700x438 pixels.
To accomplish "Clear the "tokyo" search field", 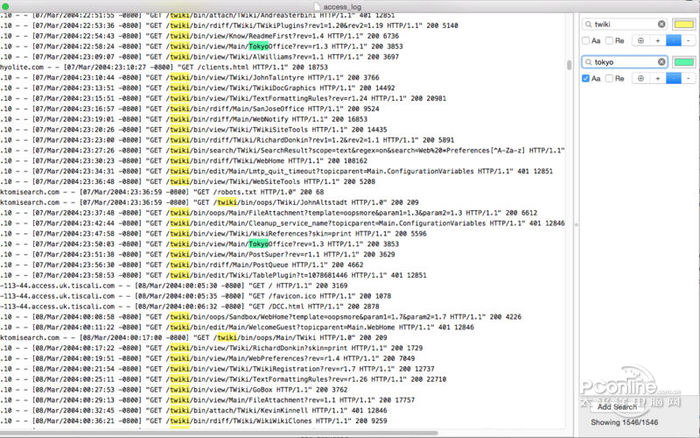I will [x=662, y=62].
